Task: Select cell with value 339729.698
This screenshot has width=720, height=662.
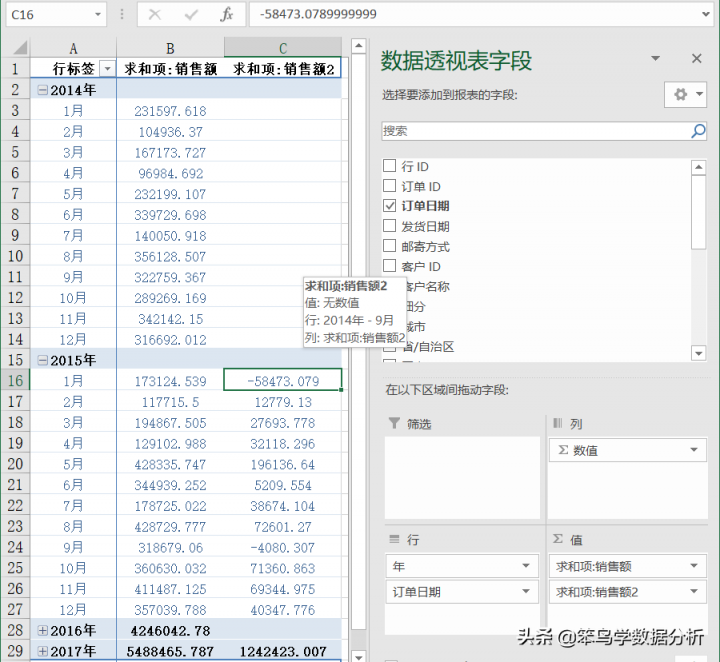Action: [x=170, y=214]
